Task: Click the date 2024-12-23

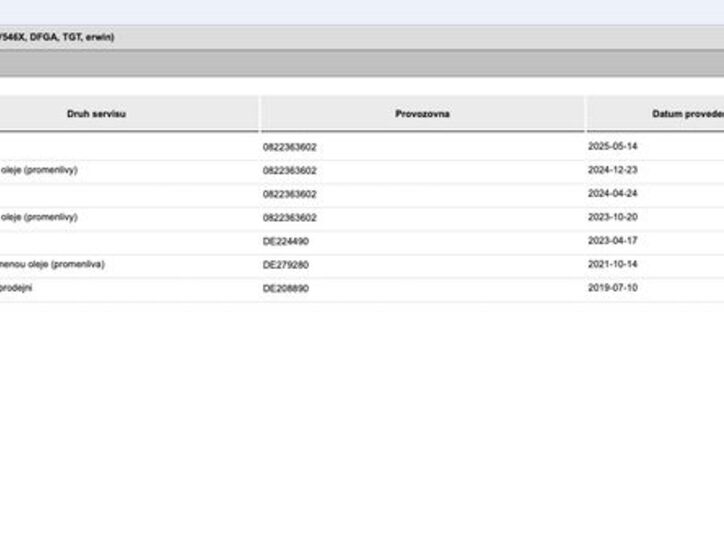Action: coord(612,170)
